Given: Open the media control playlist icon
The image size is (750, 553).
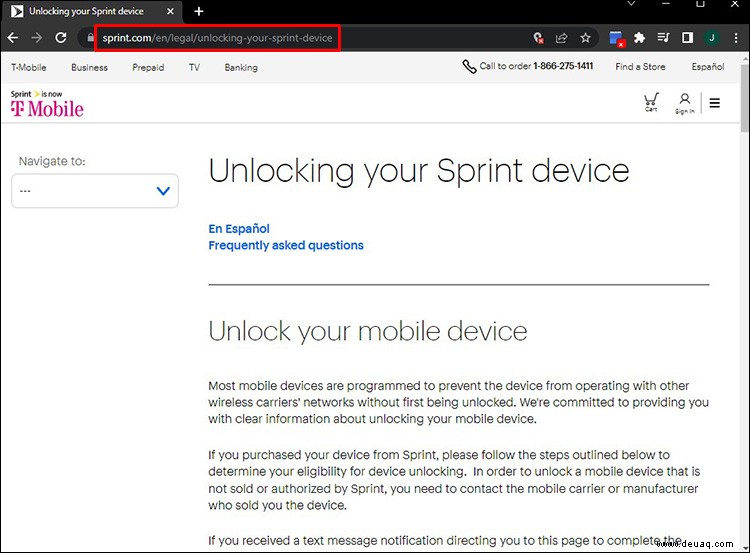Looking at the screenshot, I should point(663,37).
